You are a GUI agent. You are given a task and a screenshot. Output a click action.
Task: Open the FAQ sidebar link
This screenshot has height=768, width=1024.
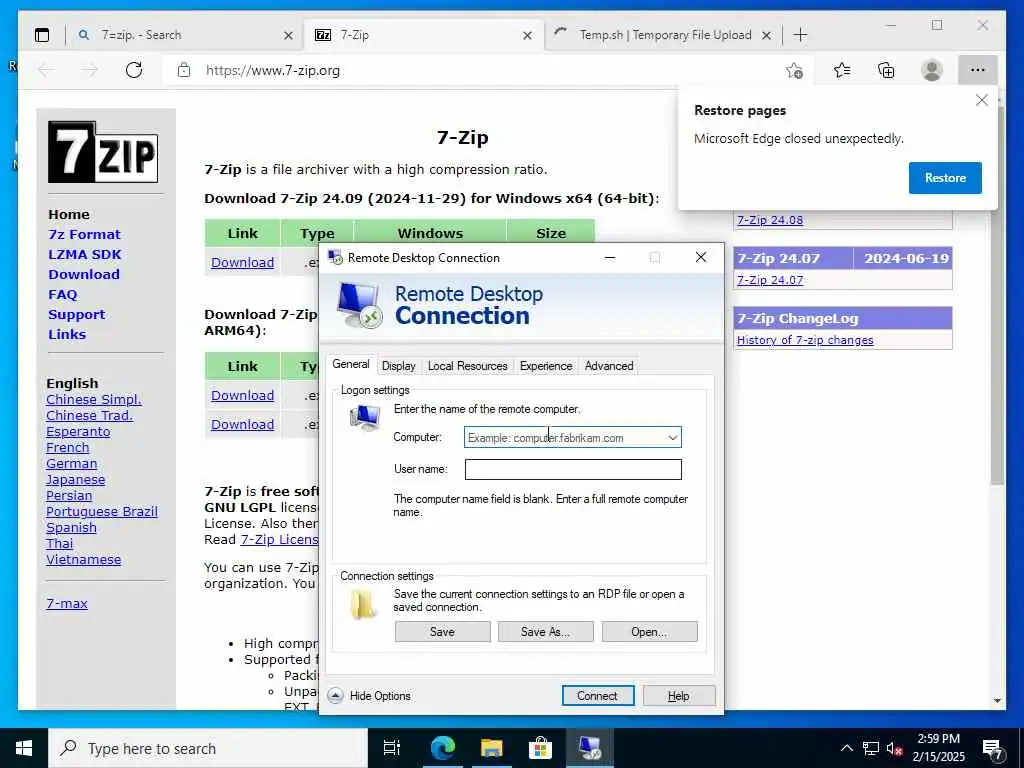63,295
